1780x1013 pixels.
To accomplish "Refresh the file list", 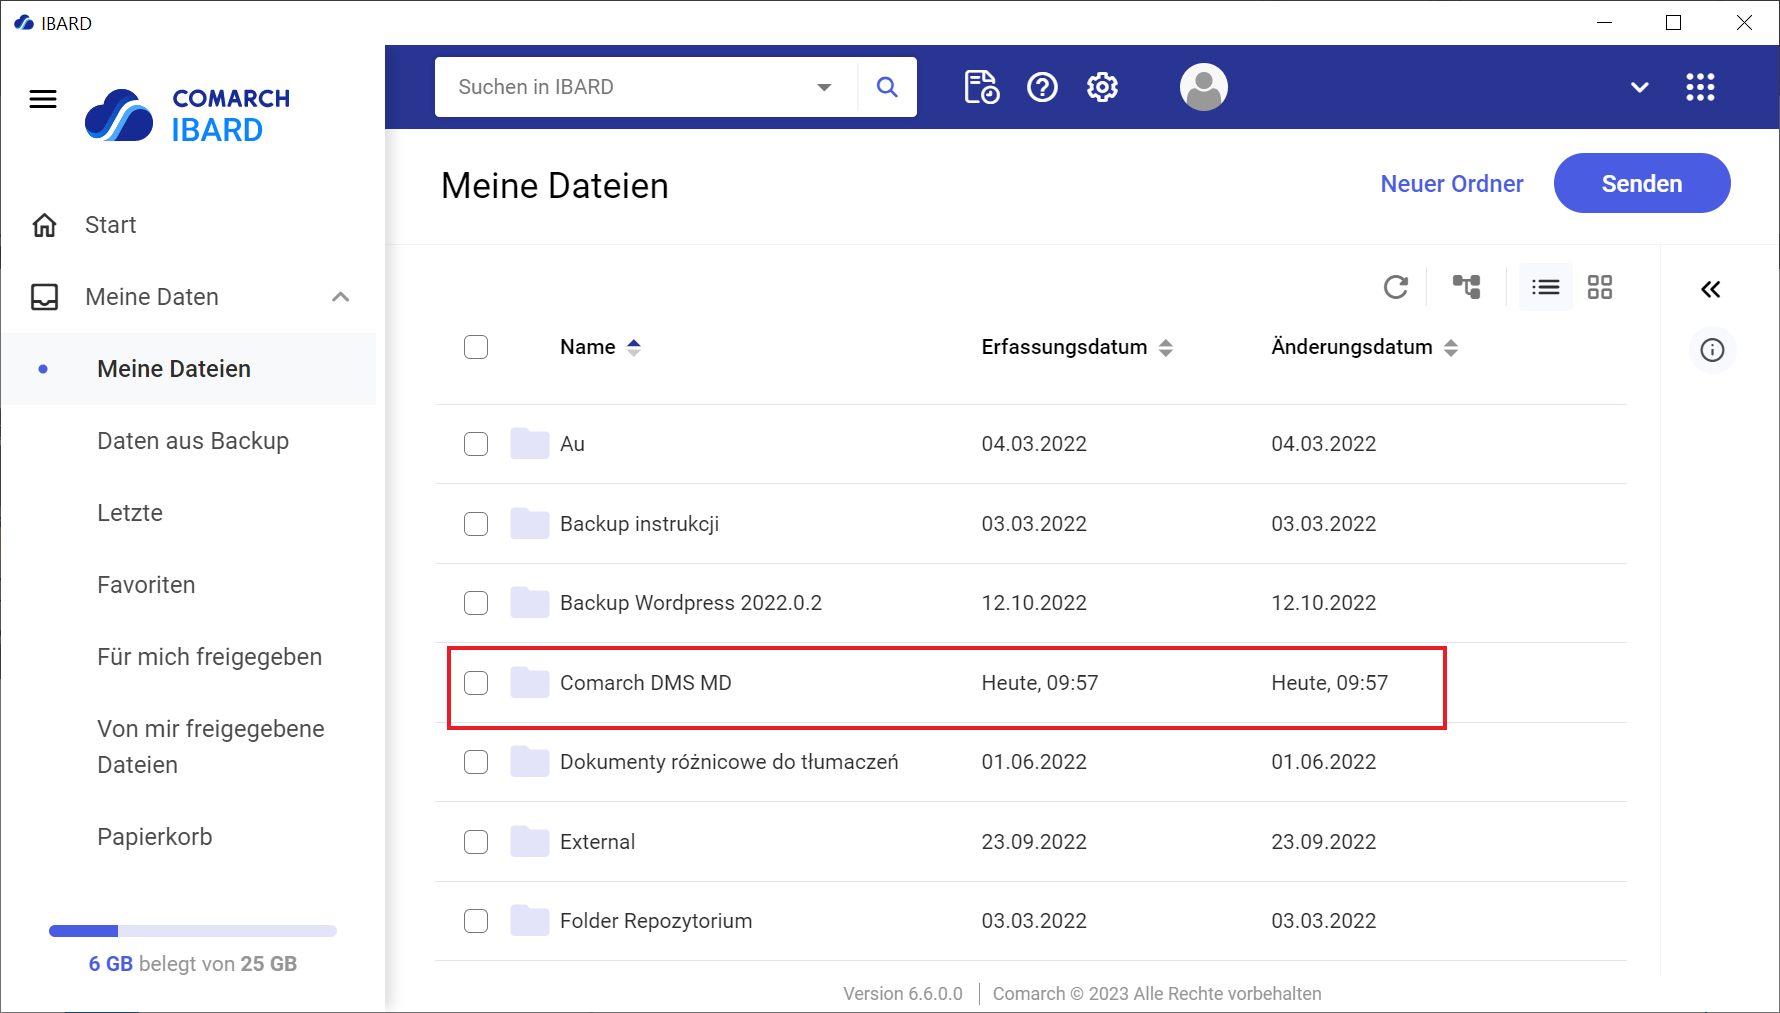I will [x=1396, y=288].
